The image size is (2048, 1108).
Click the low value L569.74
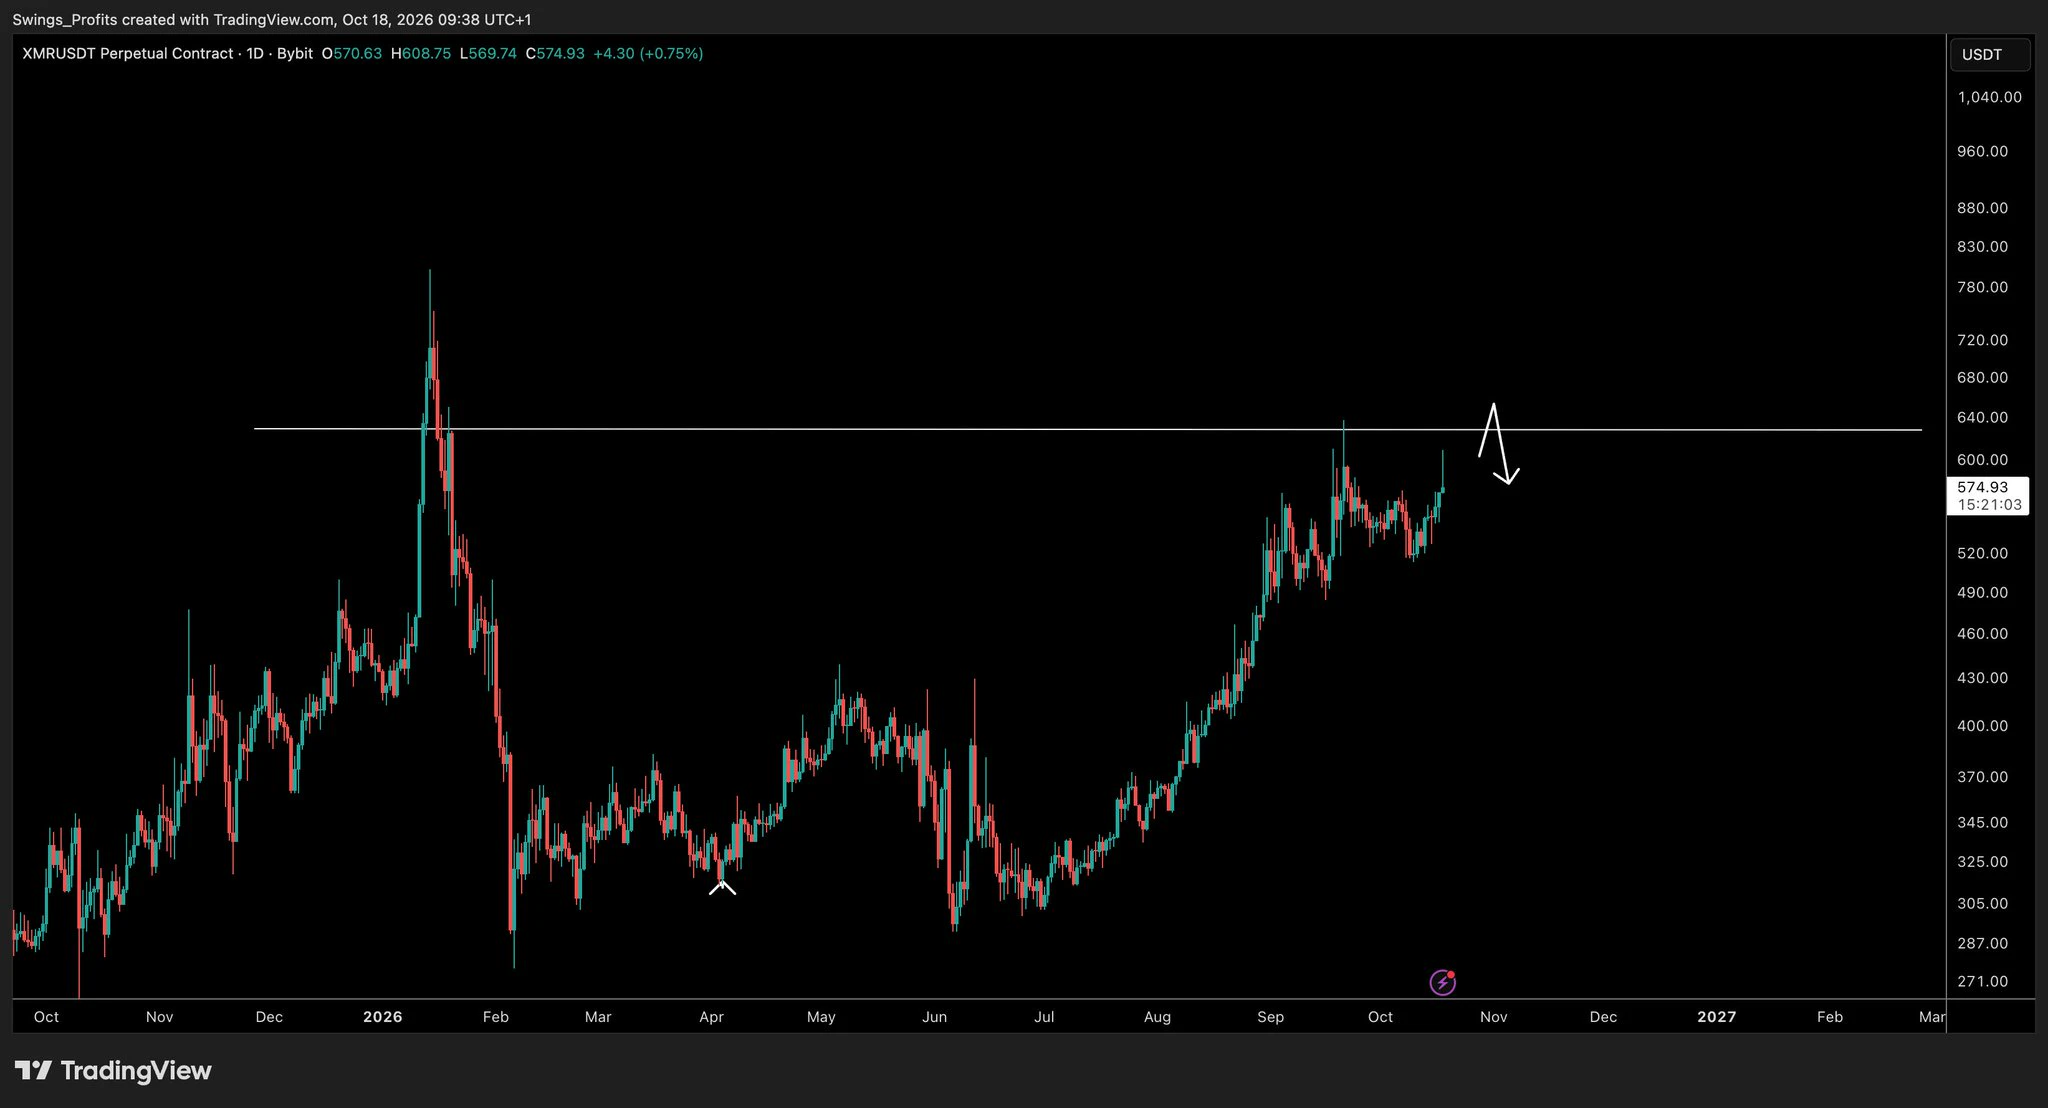point(488,53)
